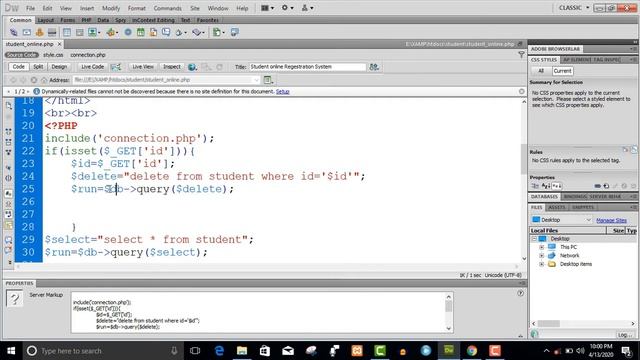Image resolution: width=640 pixels, height=360 pixels.
Task: Click the Named Anchor insert icon
Action: pyautogui.click(x=39, y=32)
